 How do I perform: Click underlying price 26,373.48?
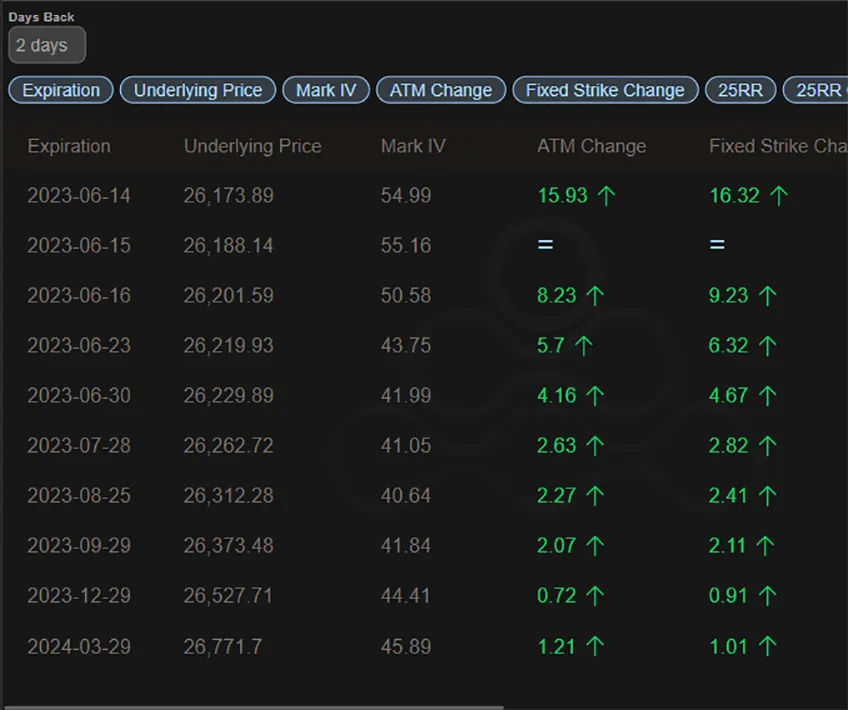click(228, 545)
